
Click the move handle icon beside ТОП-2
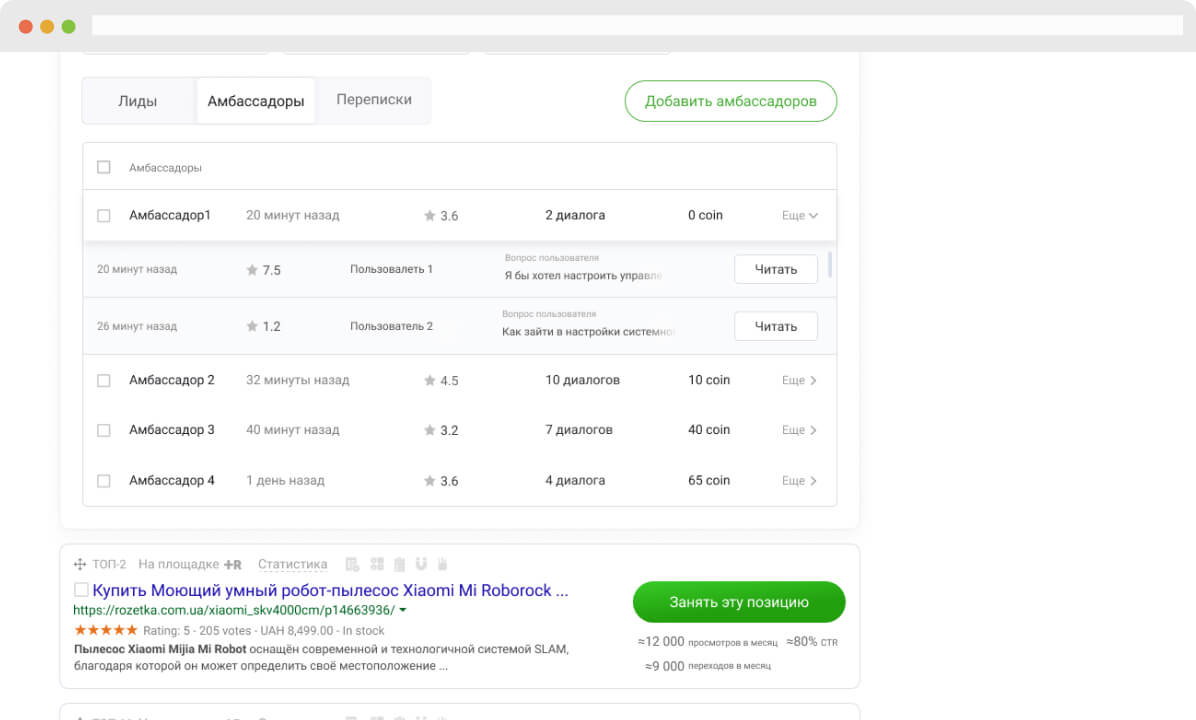coord(79,564)
